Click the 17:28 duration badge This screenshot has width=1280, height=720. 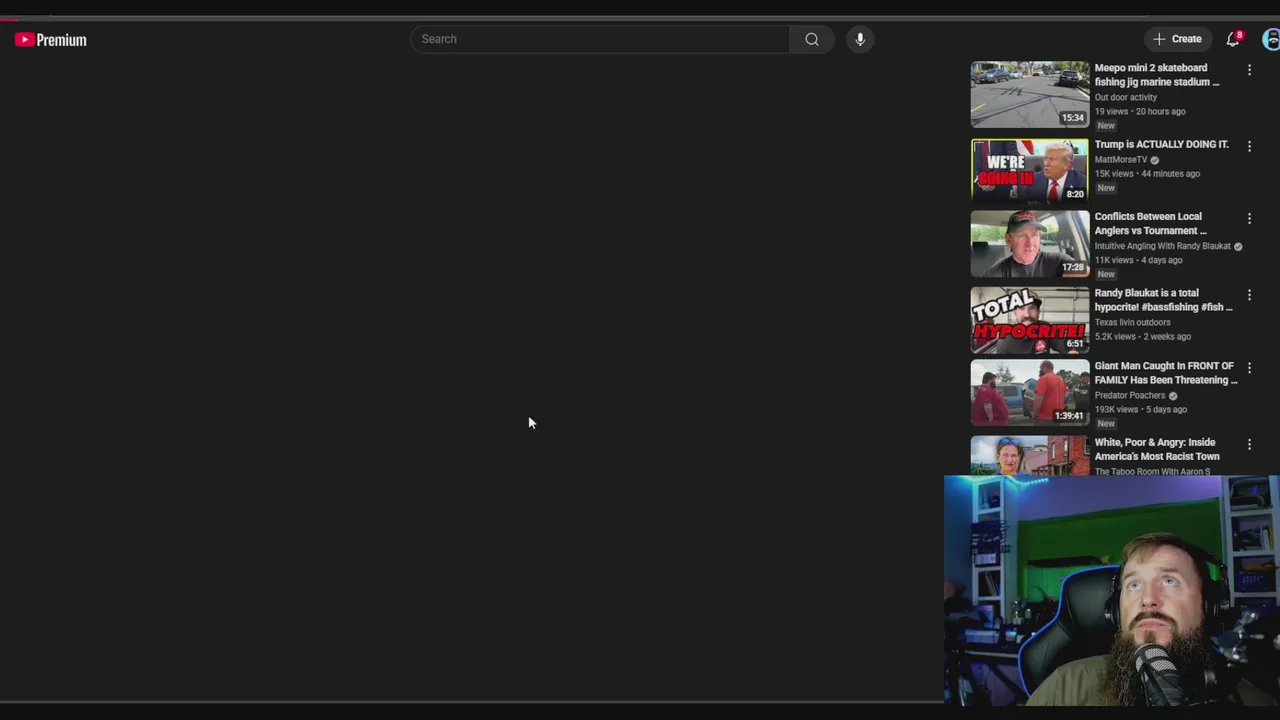pos(1073,268)
